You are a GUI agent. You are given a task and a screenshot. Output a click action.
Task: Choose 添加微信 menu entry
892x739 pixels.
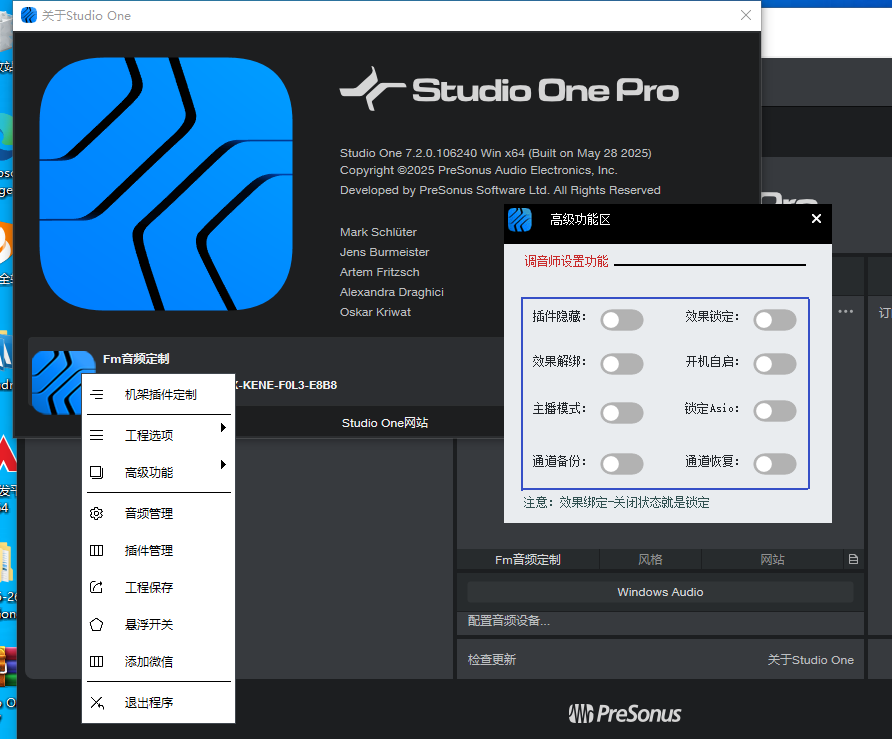click(x=159, y=661)
